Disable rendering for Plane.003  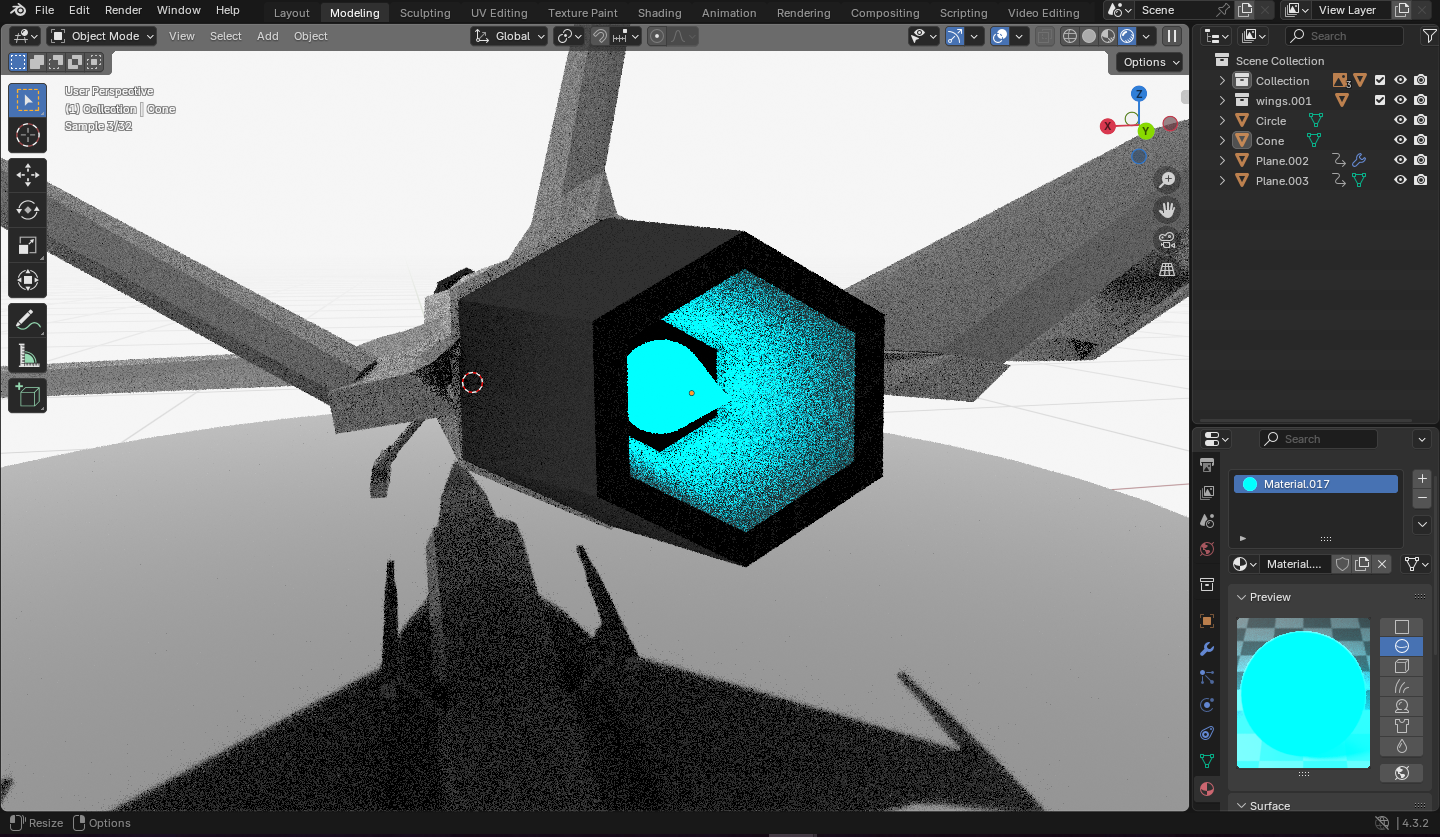click(x=1421, y=181)
